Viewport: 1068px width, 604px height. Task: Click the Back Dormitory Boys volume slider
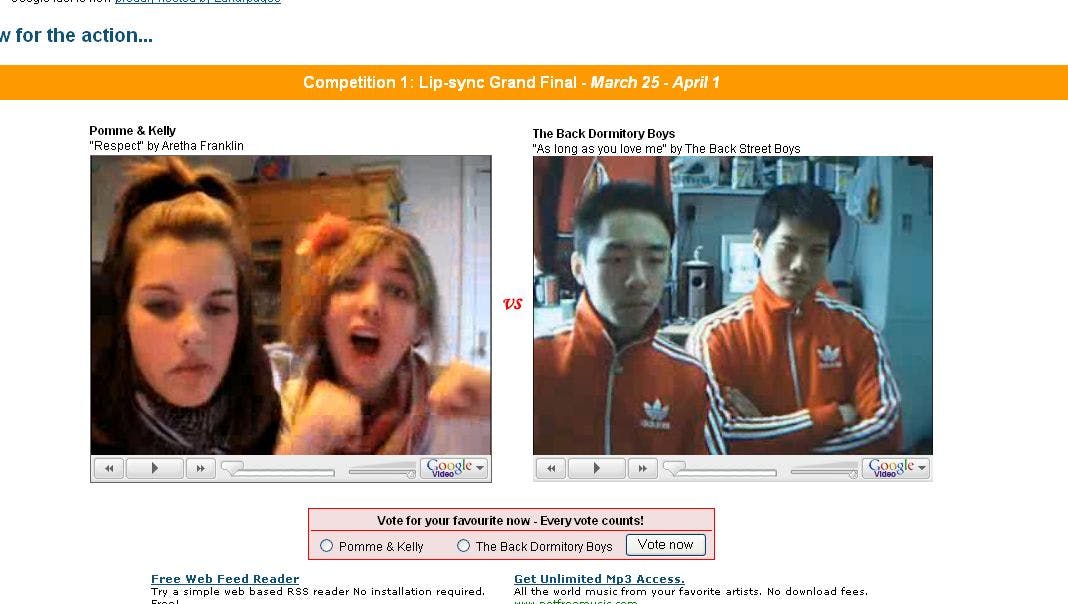tap(824, 470)
